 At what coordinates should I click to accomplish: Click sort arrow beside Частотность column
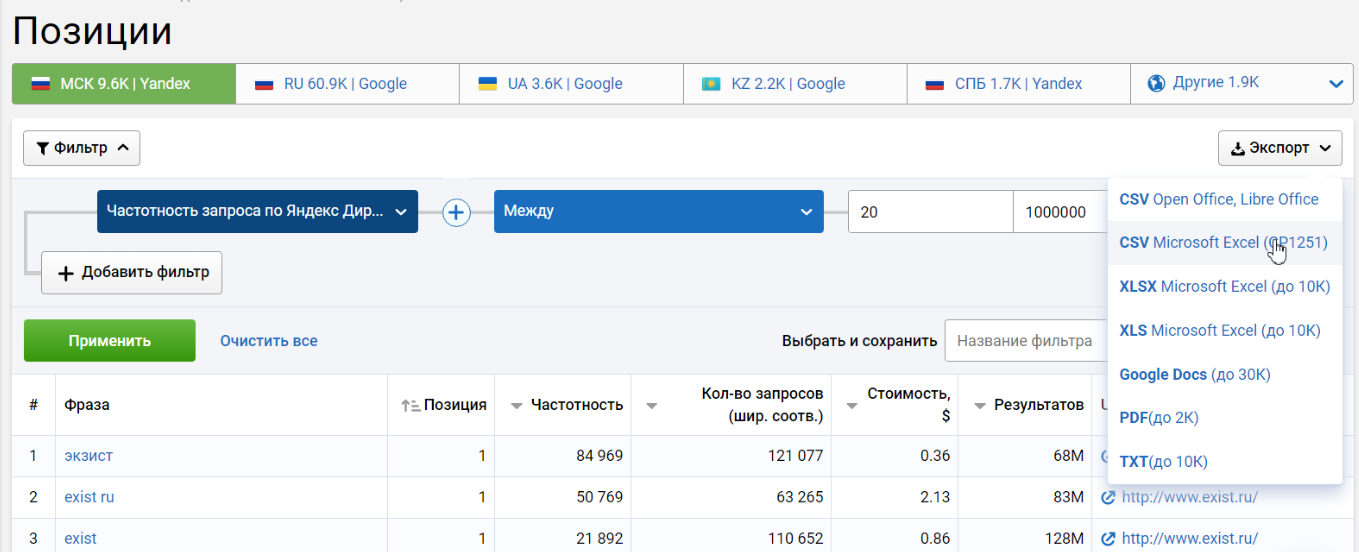(517, 406)
